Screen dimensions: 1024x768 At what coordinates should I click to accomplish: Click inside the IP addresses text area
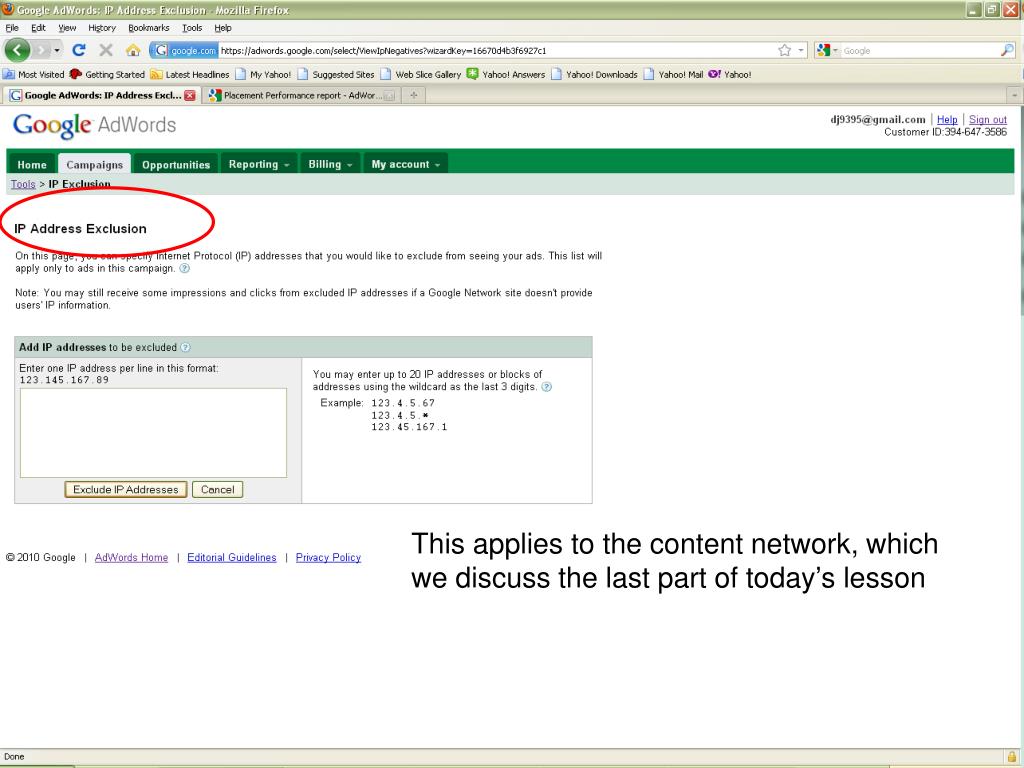pos(153,433)
